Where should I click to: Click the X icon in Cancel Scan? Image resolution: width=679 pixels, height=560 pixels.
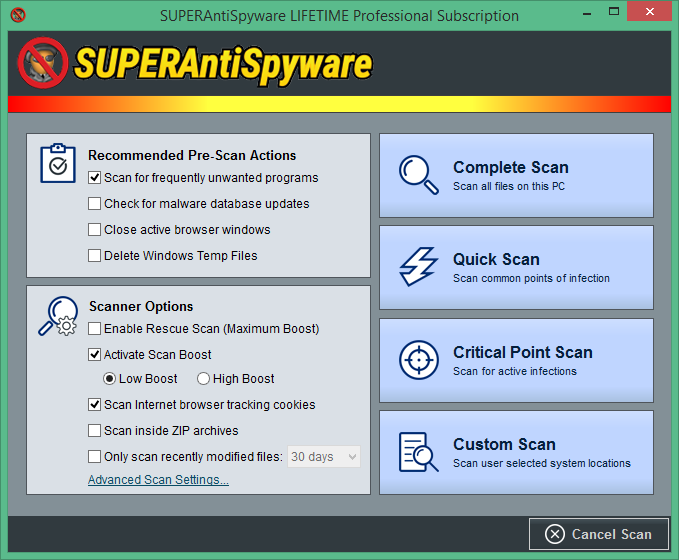click(555, 534)
